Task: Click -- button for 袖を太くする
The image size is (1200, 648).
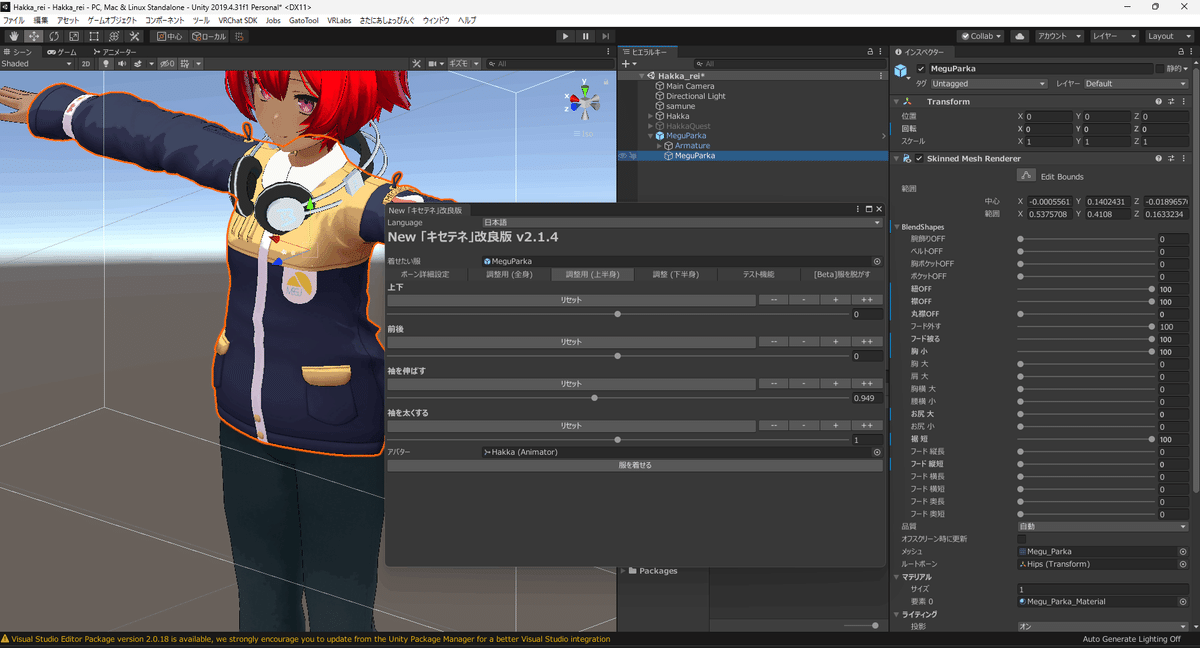Action: point(773,426)
